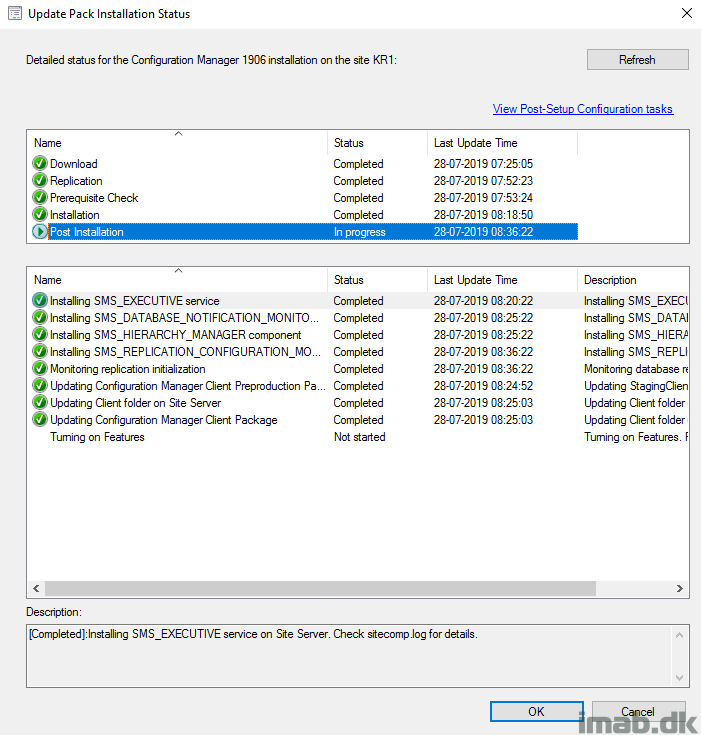Click the check icon for SMS_DATABASE_NOTIFICATION_MONITO row

pos(40,317)
